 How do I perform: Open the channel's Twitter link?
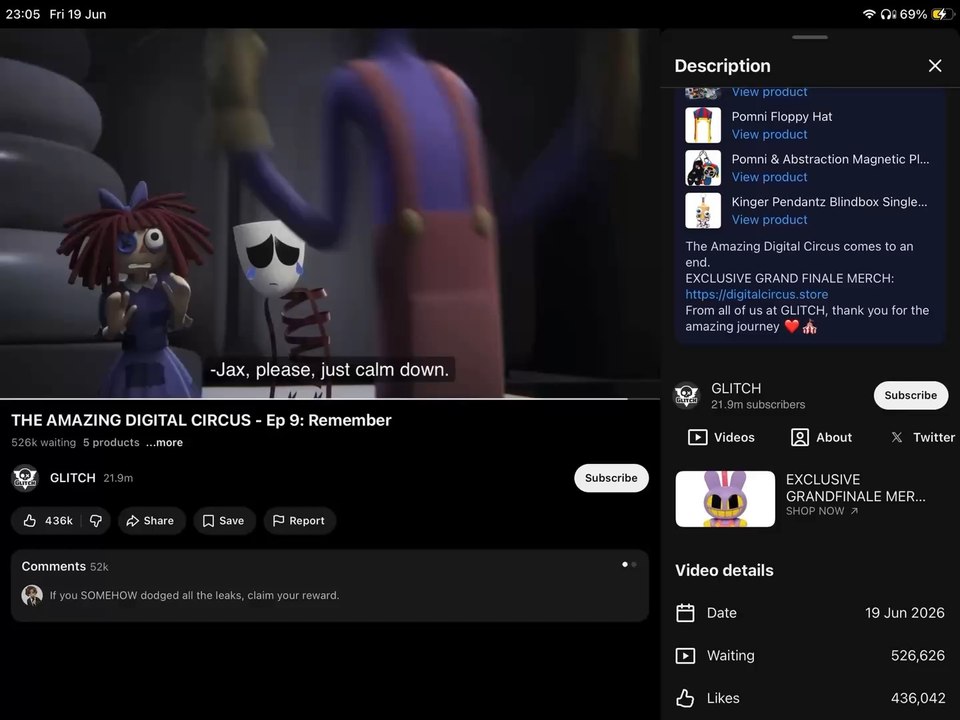coord(923,437)
